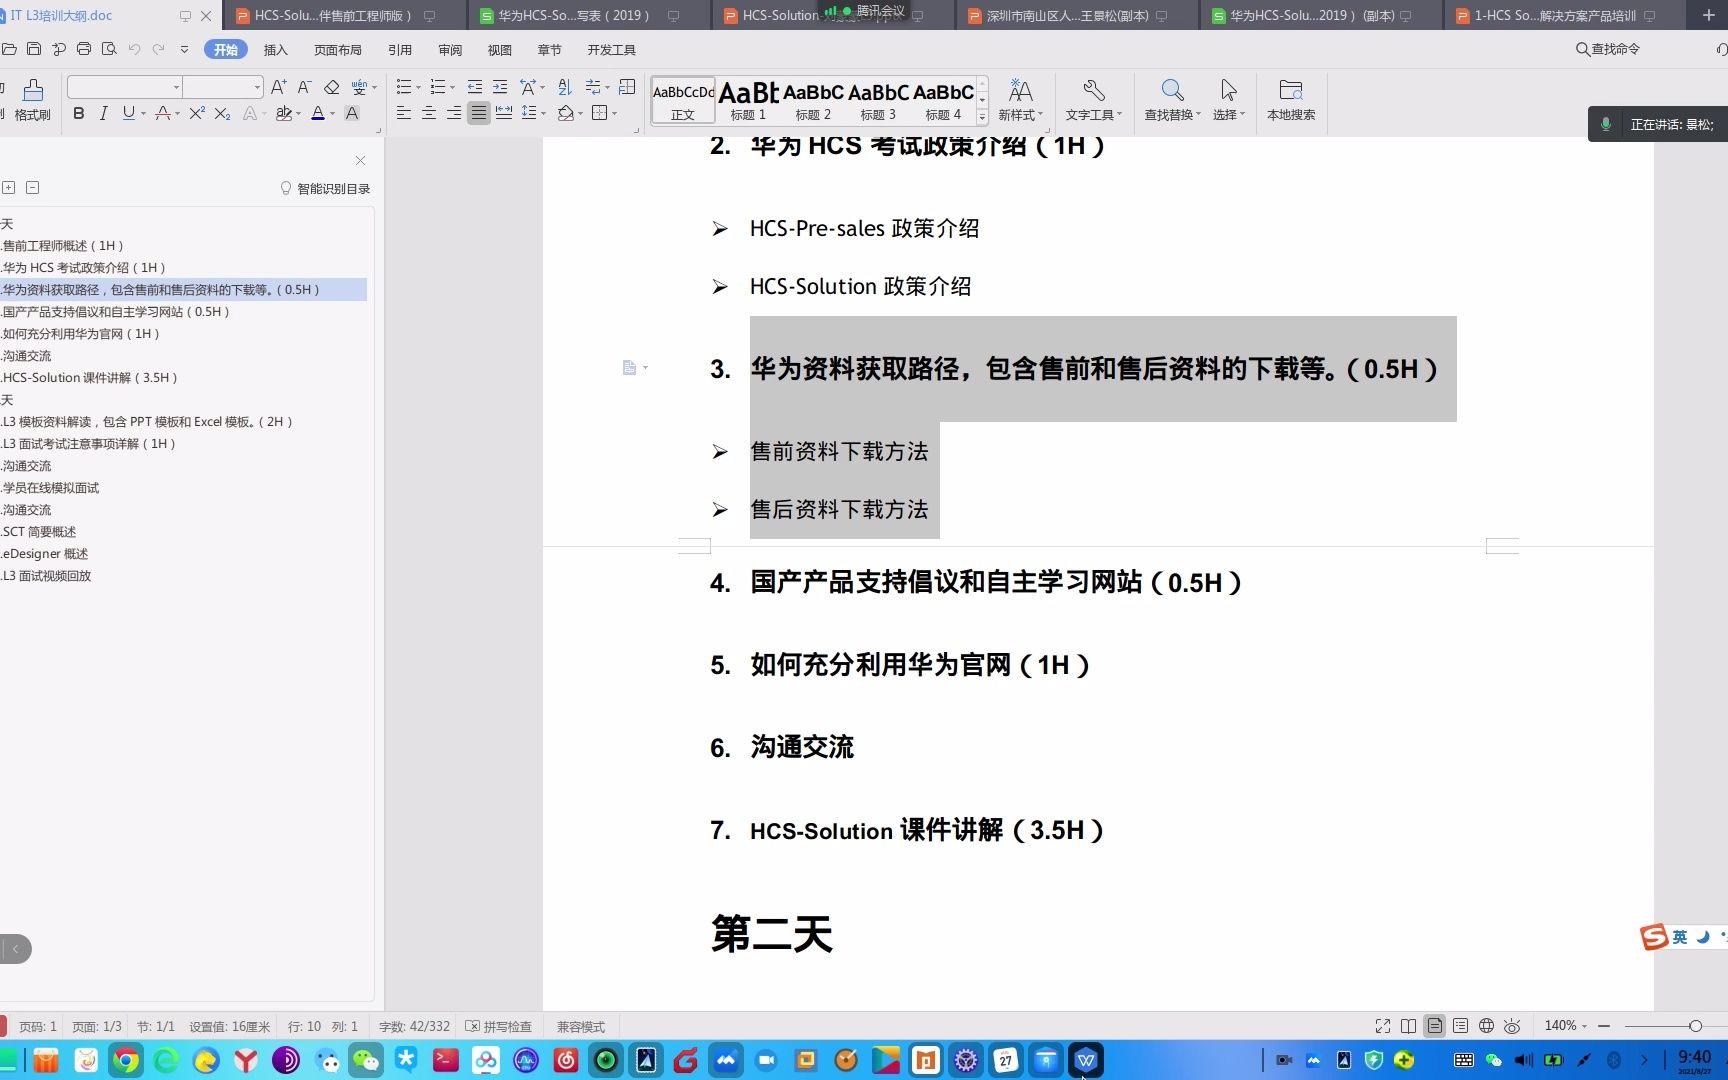Open line spacing dropdown arrow
The width and height of the screenshot is (1728, 1080).
coord(543,114)
